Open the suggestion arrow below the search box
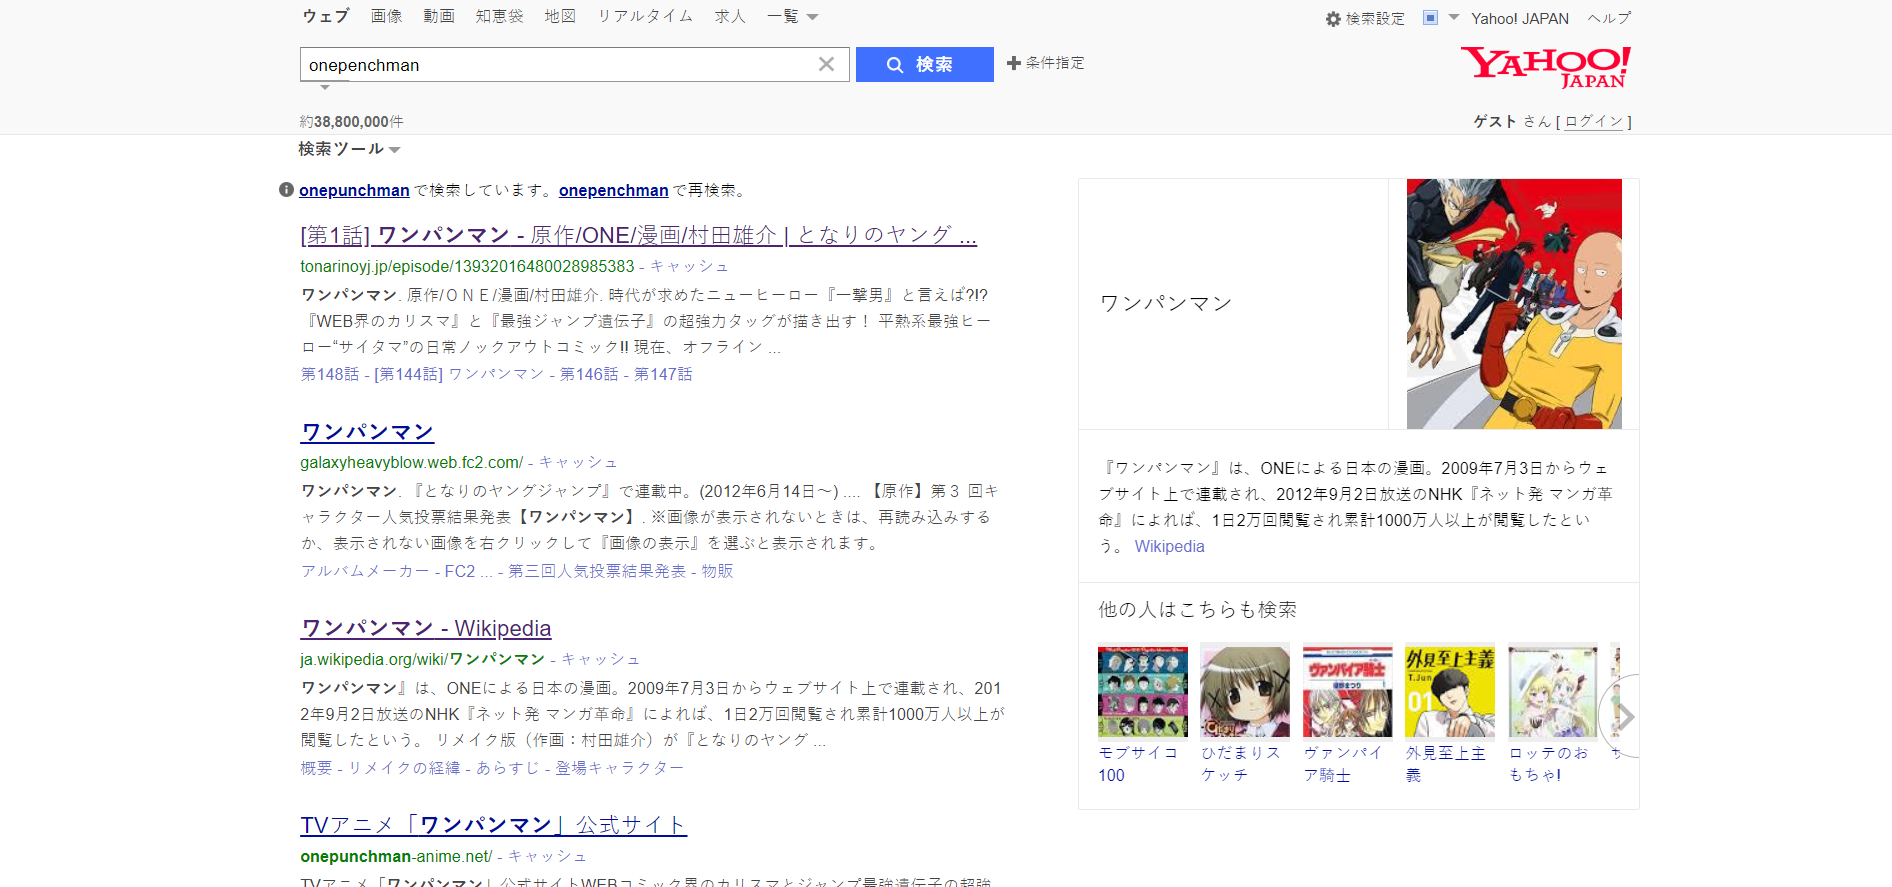1892x887 pixels. 324,88
